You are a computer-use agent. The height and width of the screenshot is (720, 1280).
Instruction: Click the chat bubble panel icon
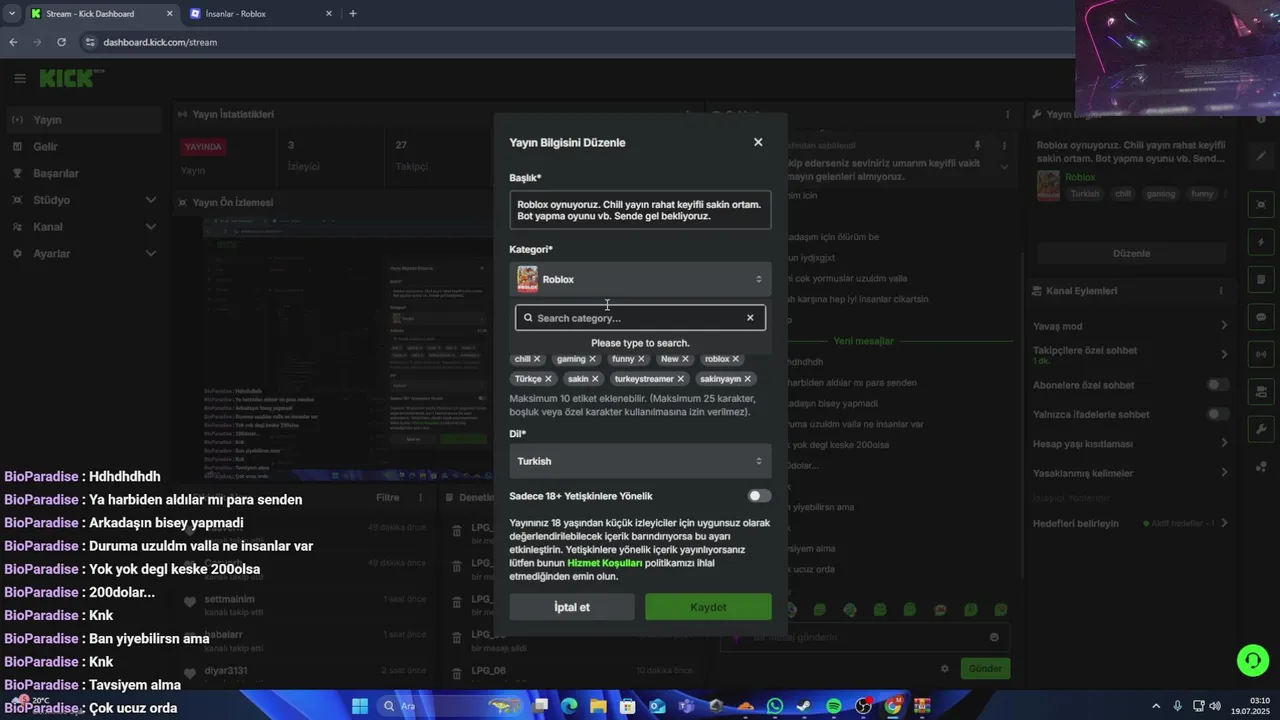[1261, 317]
